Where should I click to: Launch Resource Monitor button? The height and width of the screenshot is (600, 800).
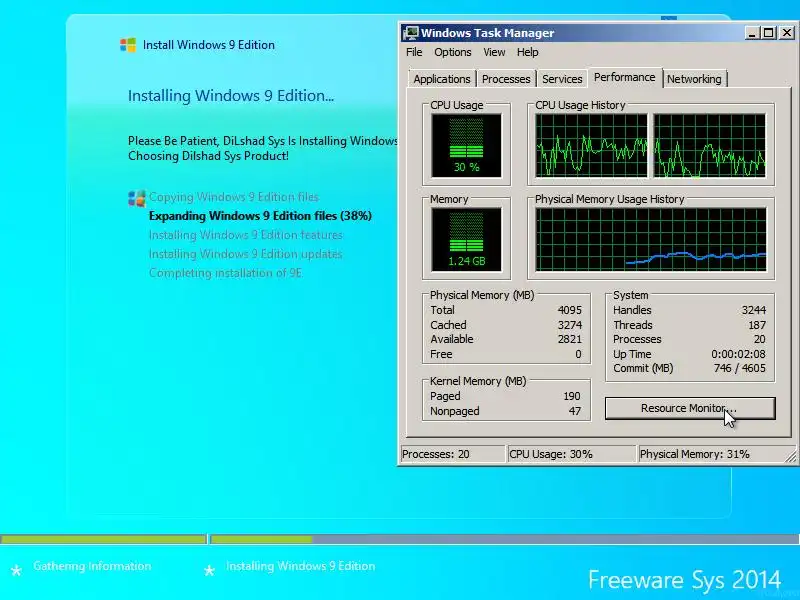[690, 408]
